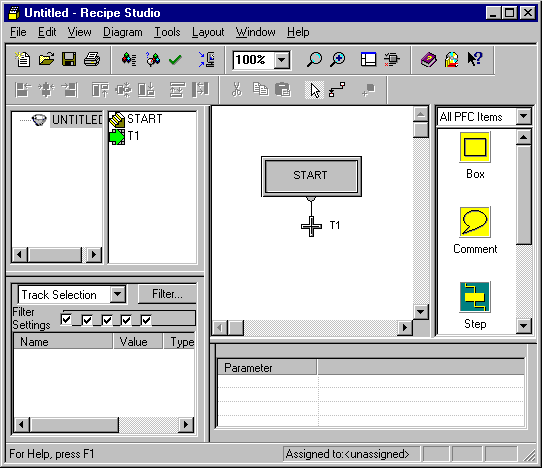
Task: Open the Help menu
Action: [x=298, y=32]
